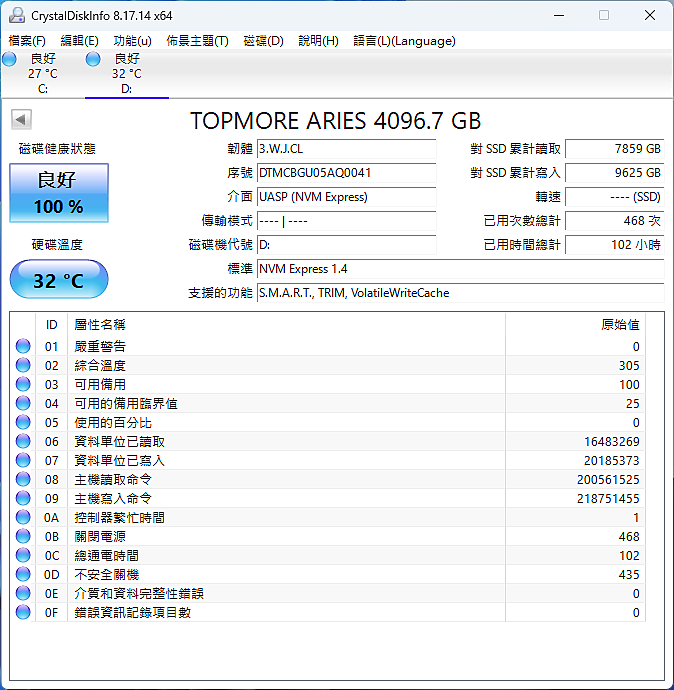Click the status orb for attribute 04 可用的備用臨界值
The image size is (674, 690).
pos(23,403)
